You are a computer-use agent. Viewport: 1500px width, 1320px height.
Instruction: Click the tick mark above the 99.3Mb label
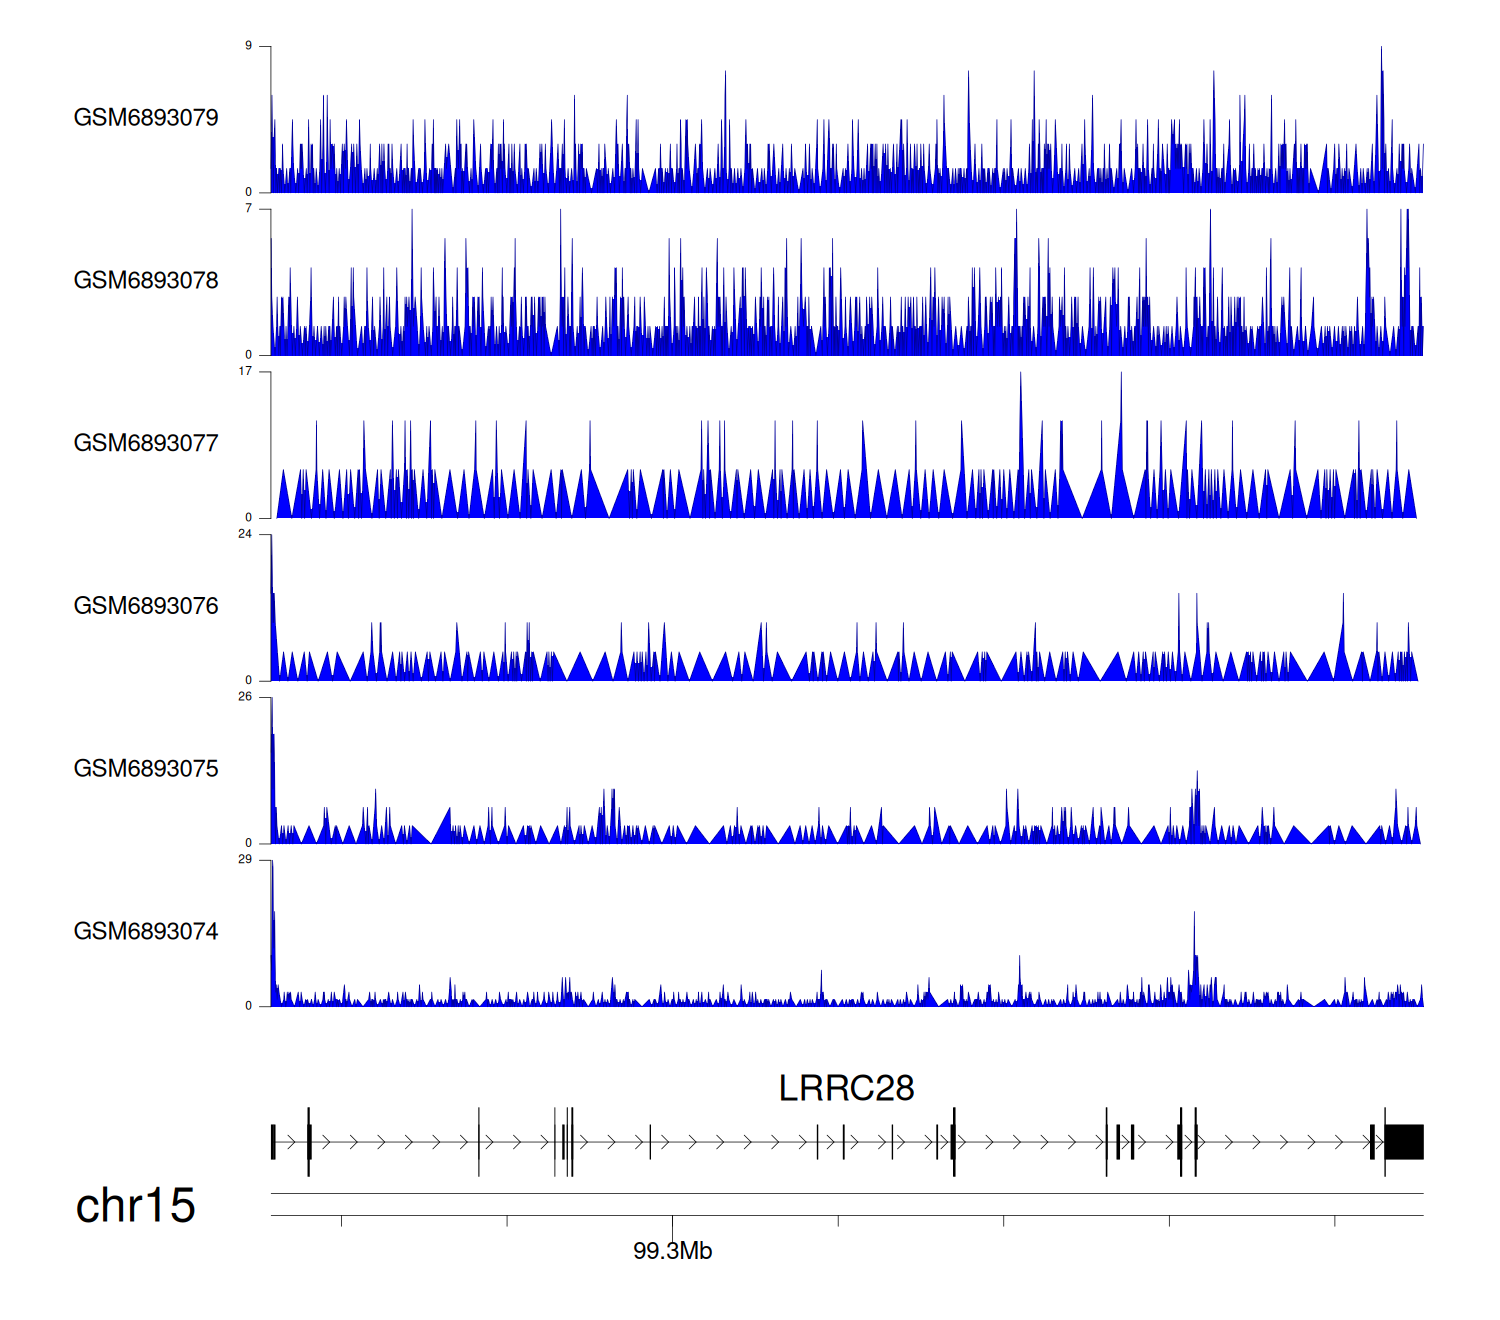(x=672, y=1221)
